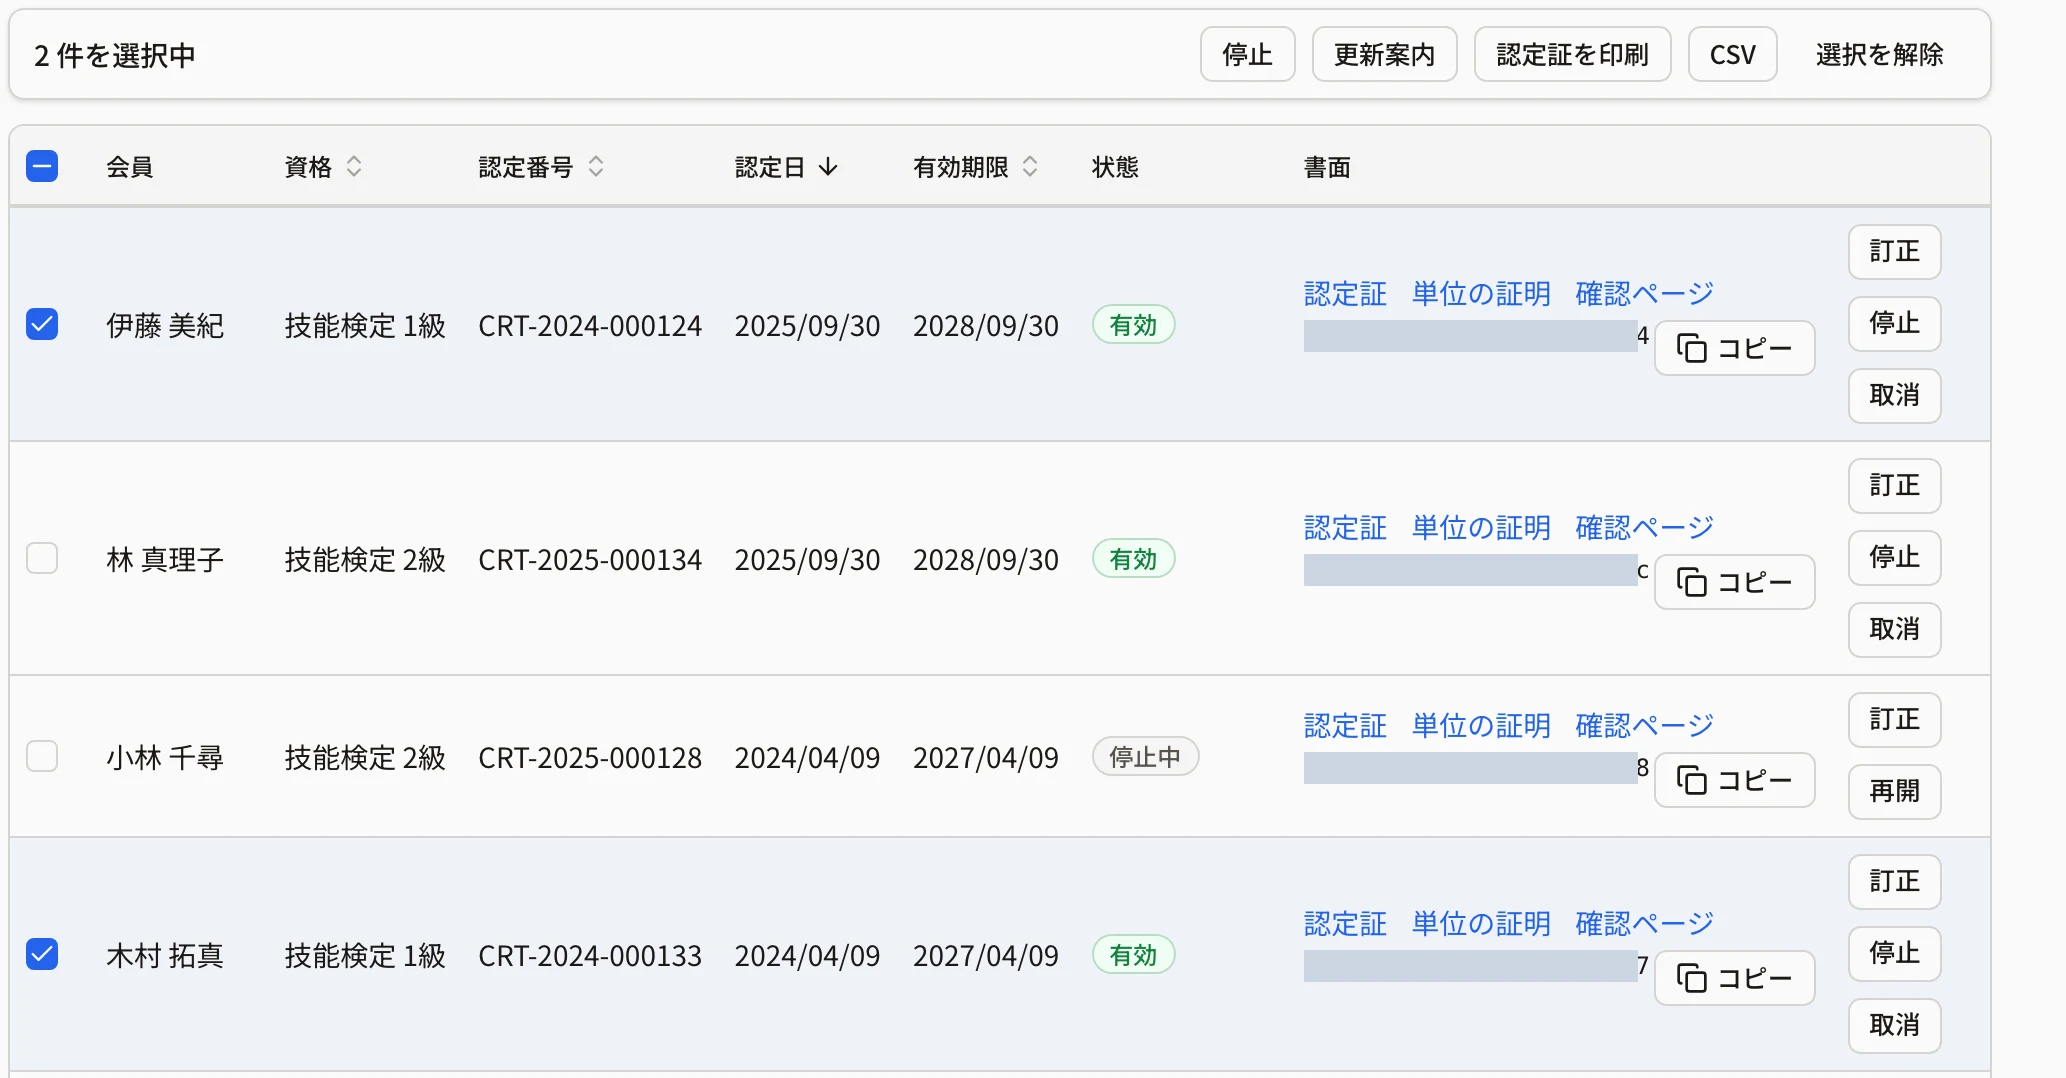Viewport: 2066px width, 1078px height.
Task: Sort by 資格 column arrows
Action: coord(354,167)
